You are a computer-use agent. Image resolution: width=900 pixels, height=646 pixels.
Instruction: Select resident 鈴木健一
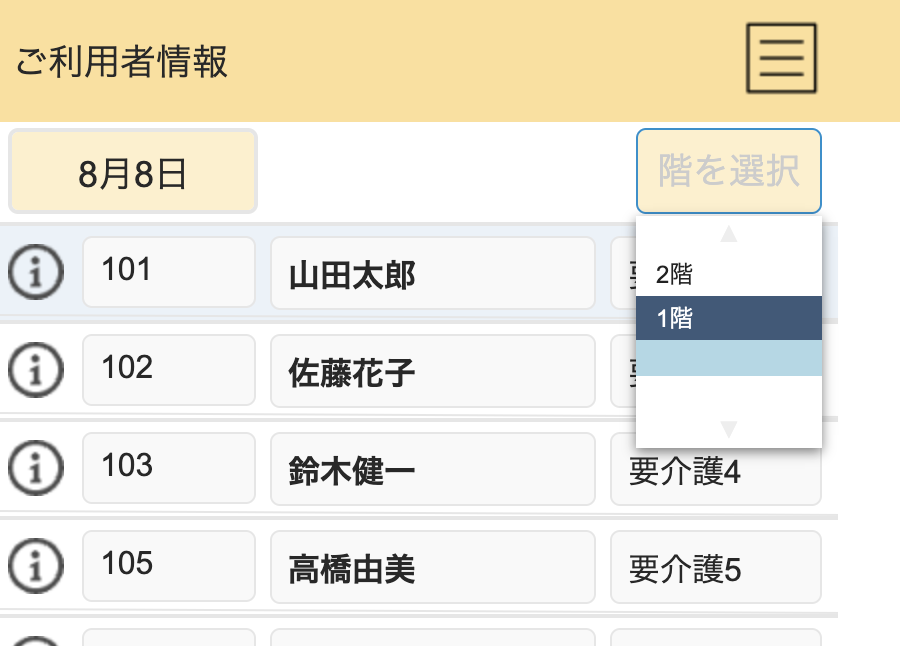[x=432, y=470]
